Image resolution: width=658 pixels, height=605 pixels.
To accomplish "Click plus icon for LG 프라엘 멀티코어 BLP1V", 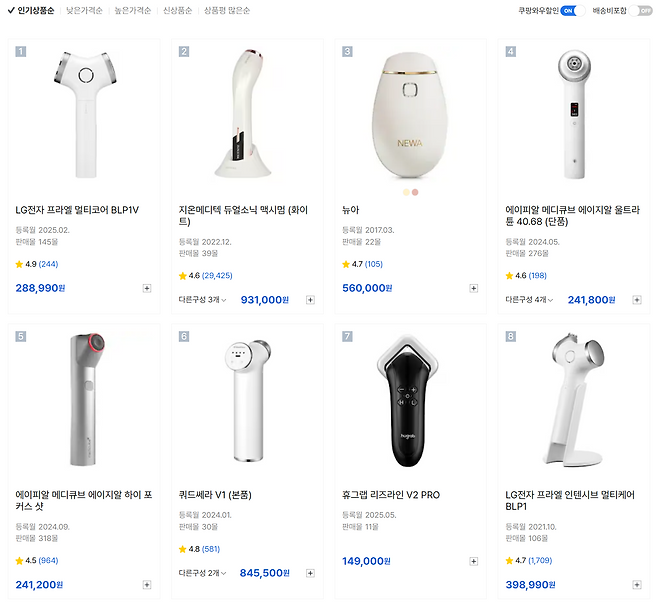I will pos(147,288).
